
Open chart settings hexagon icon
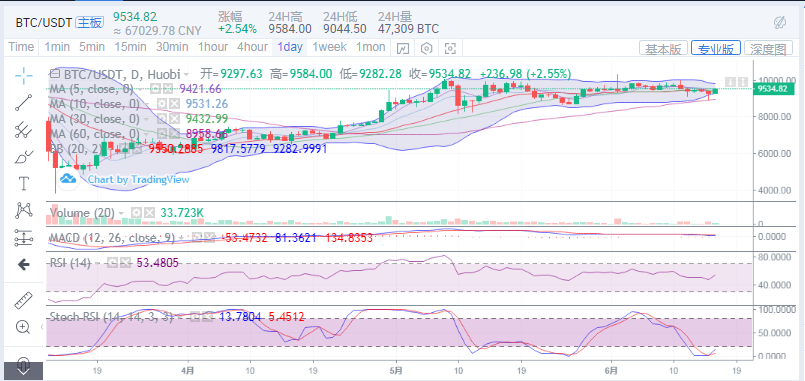coord(426,48)
